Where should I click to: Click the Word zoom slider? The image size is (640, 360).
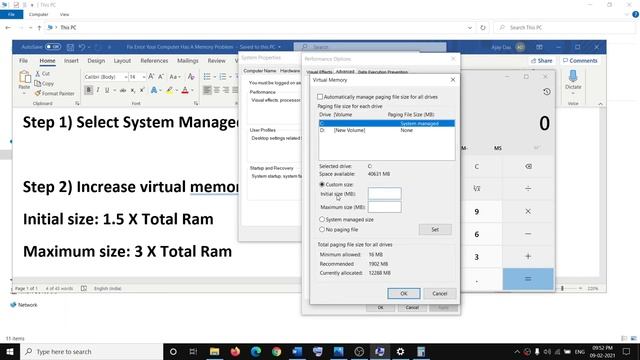pos(562,288)
